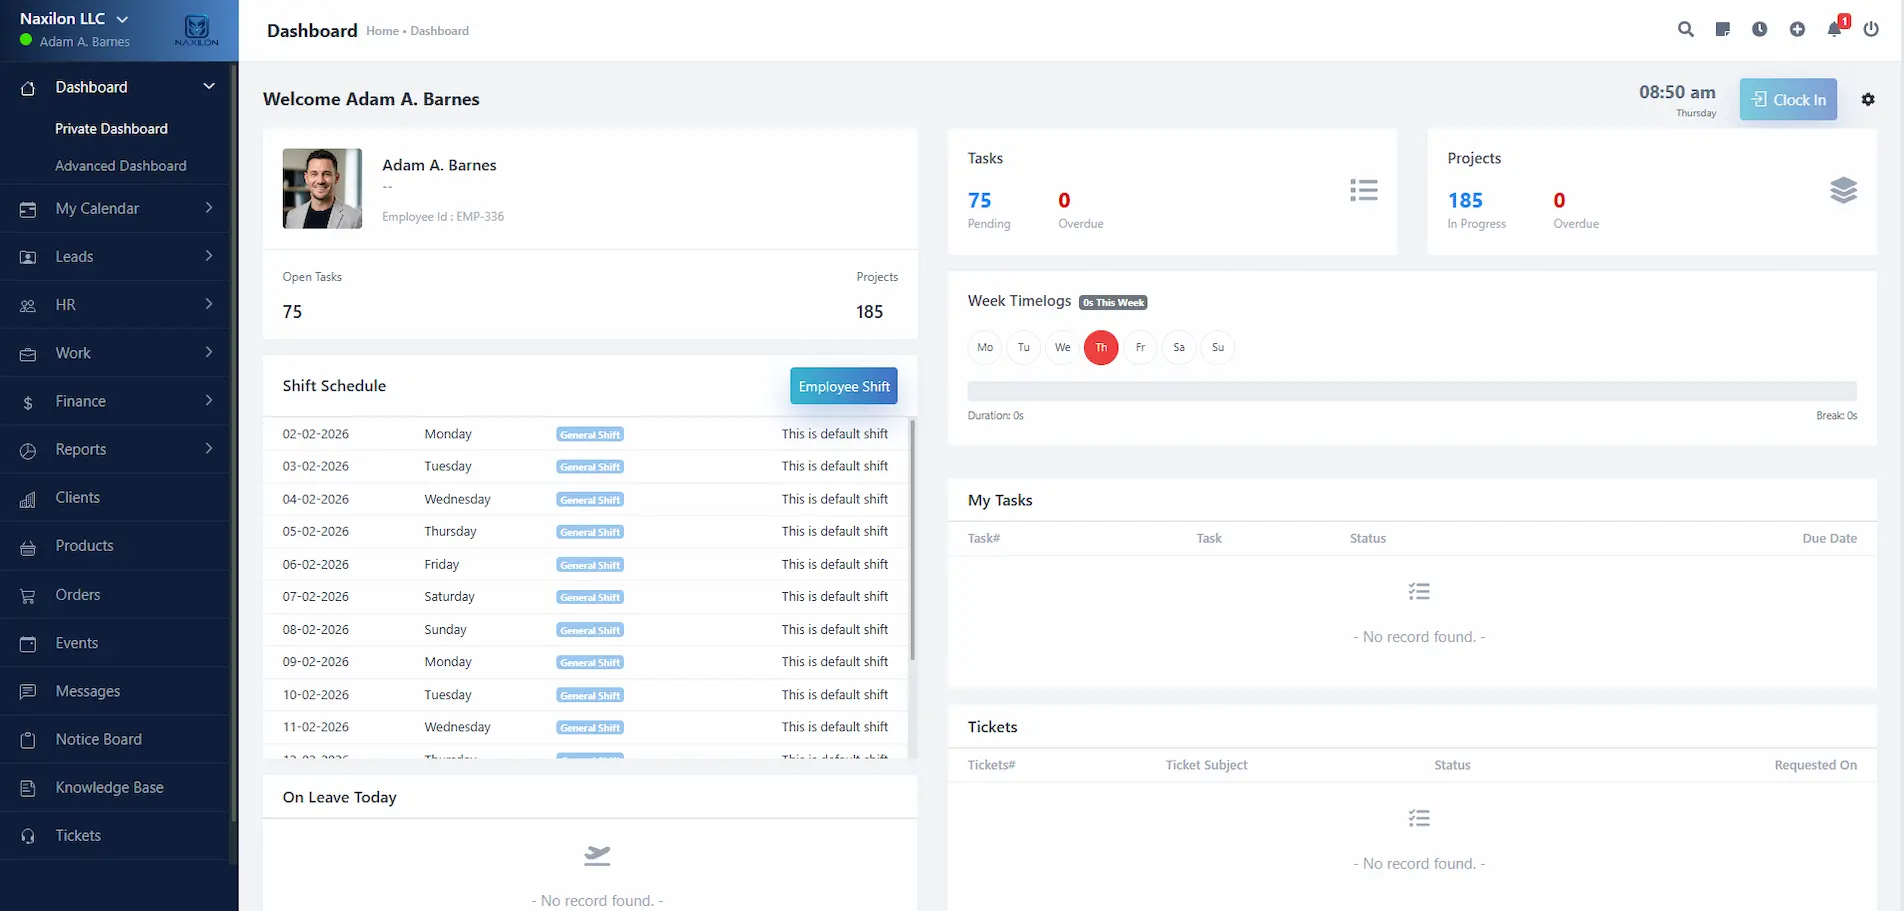Screen dimensions: 1904x911
Task: Click the Products basket icon in sidebar
Action: click(x=28, y=547)
